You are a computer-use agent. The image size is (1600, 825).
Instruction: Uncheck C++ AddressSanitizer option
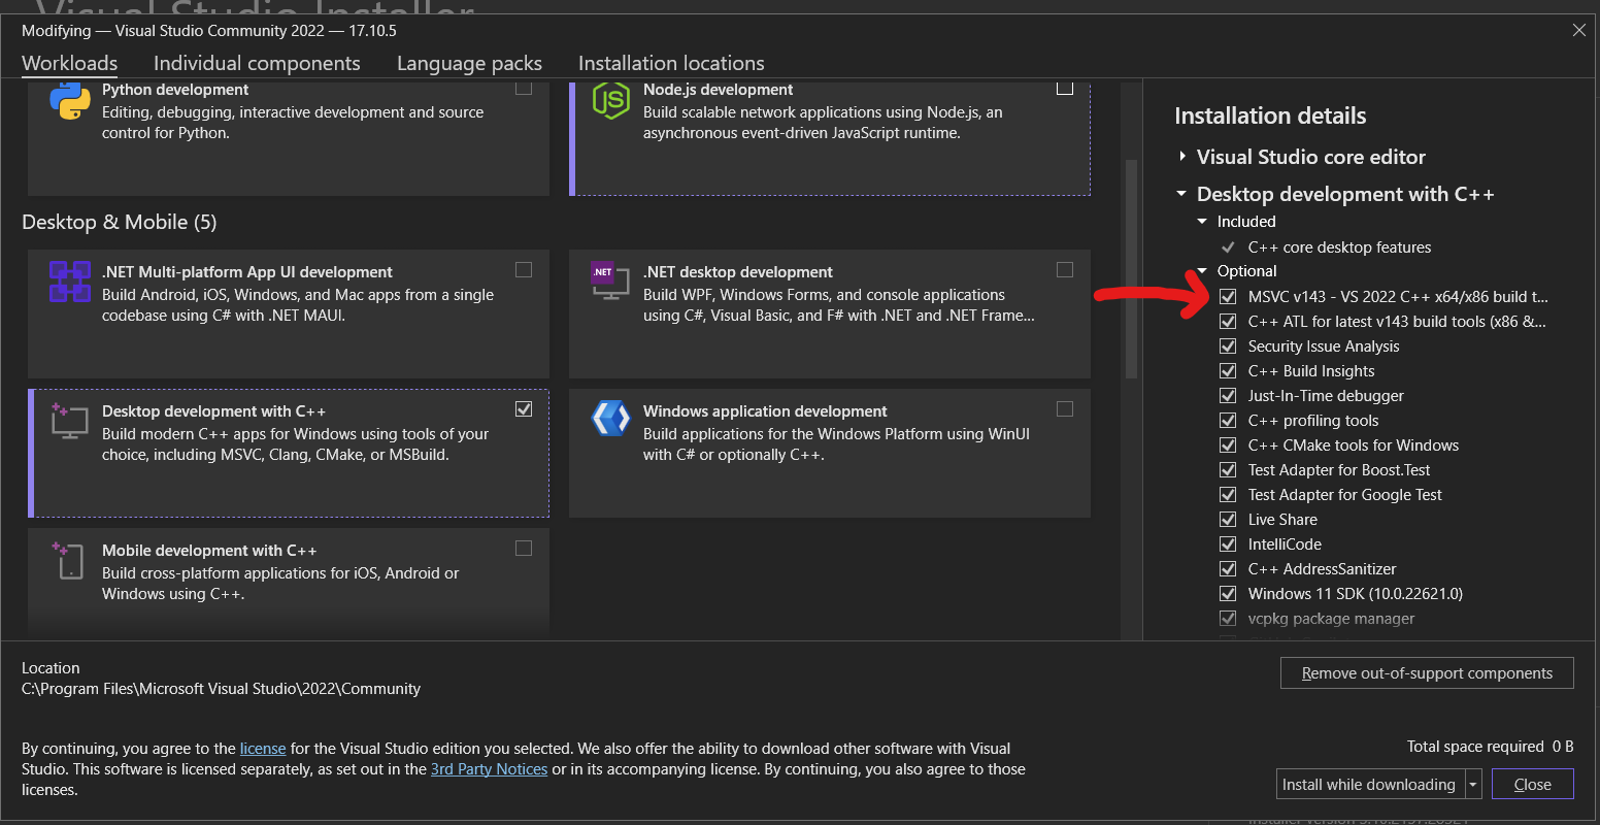(x=1228, y=569)
